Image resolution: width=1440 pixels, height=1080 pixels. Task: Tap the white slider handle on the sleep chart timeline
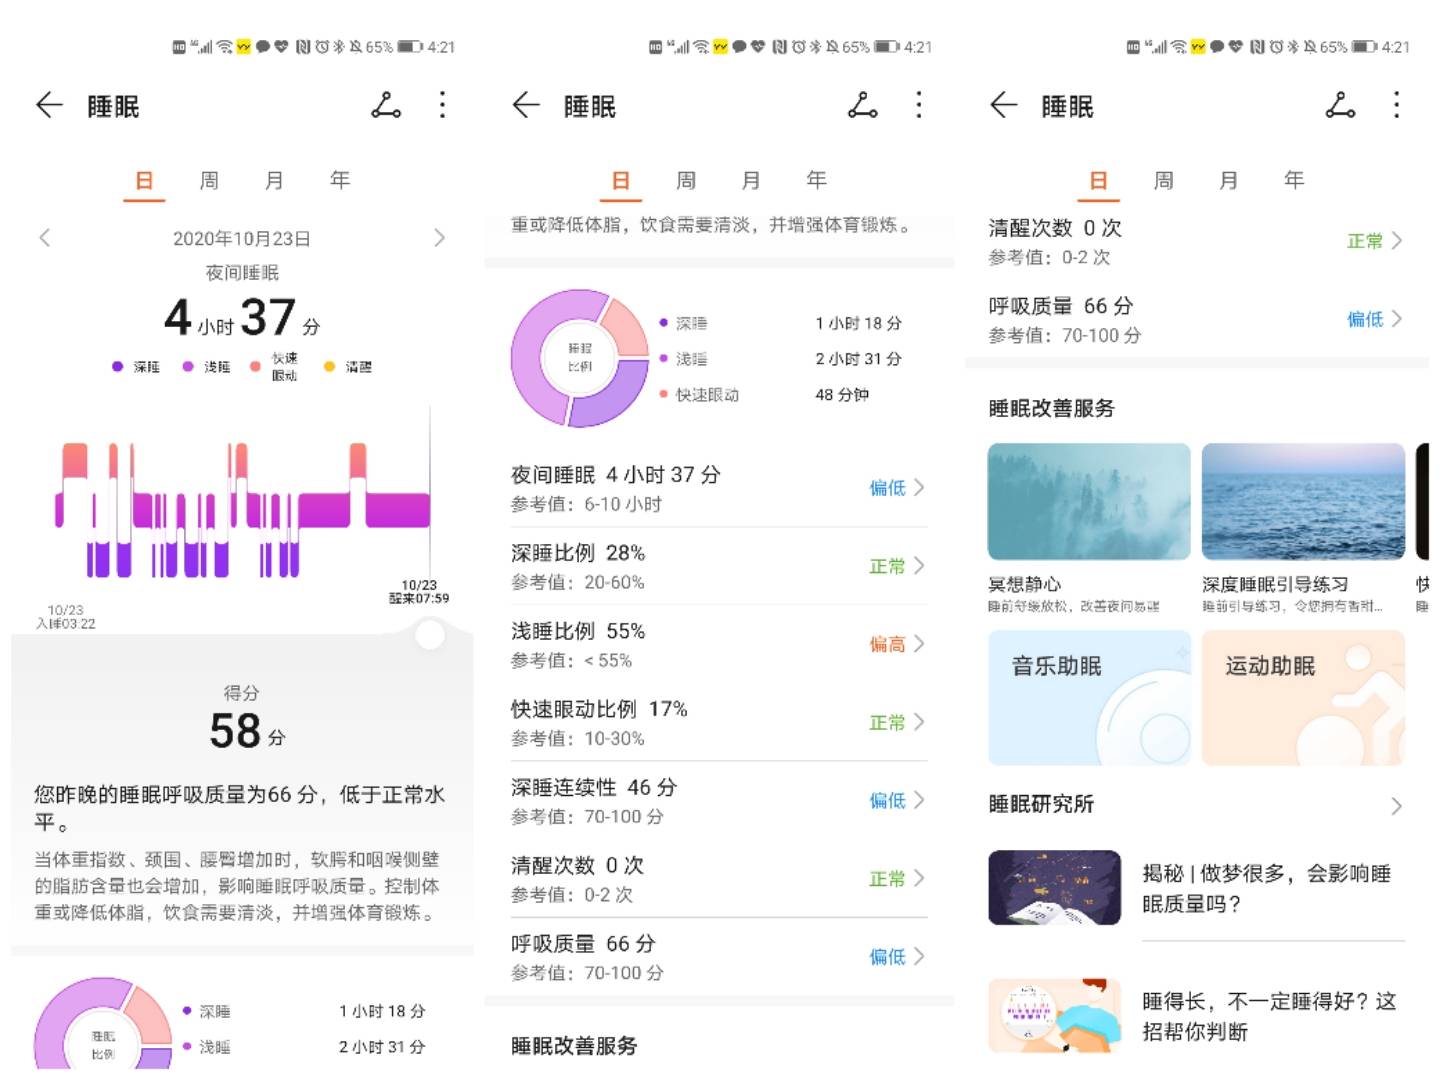pyautogui.click(x=430, y=635)
